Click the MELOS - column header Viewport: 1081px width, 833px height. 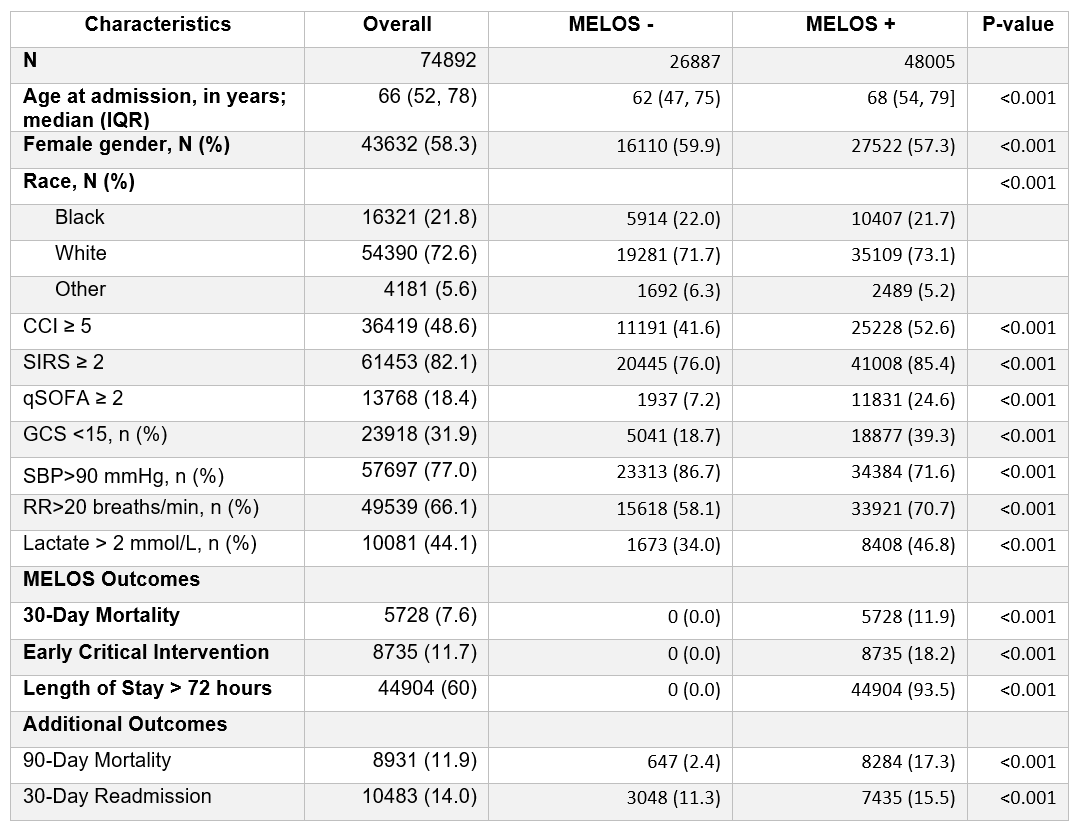point(610,24)
